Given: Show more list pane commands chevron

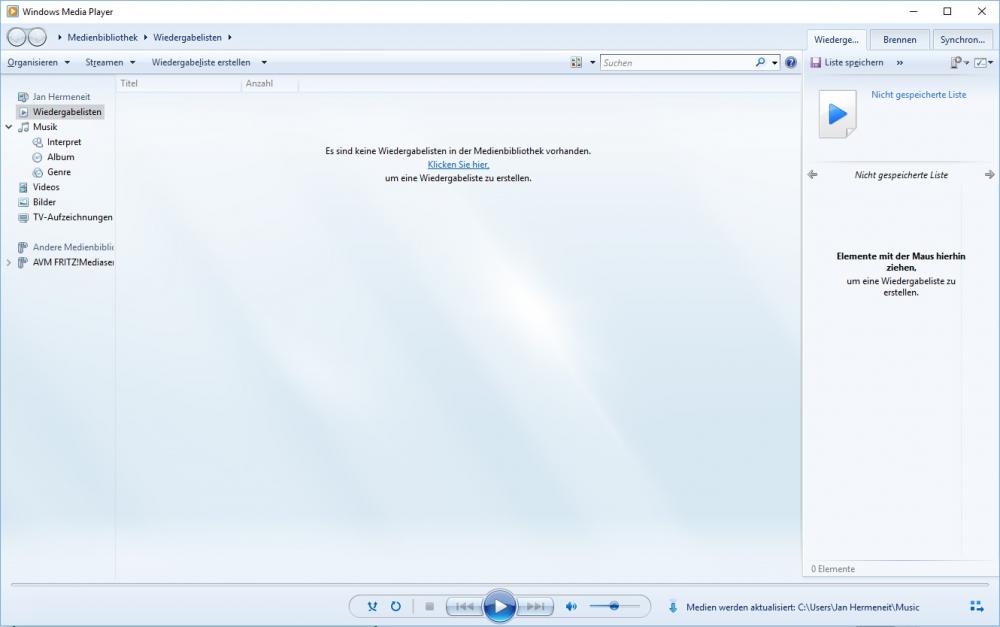Looking at the screenshot, I should (x=900, y=63).
